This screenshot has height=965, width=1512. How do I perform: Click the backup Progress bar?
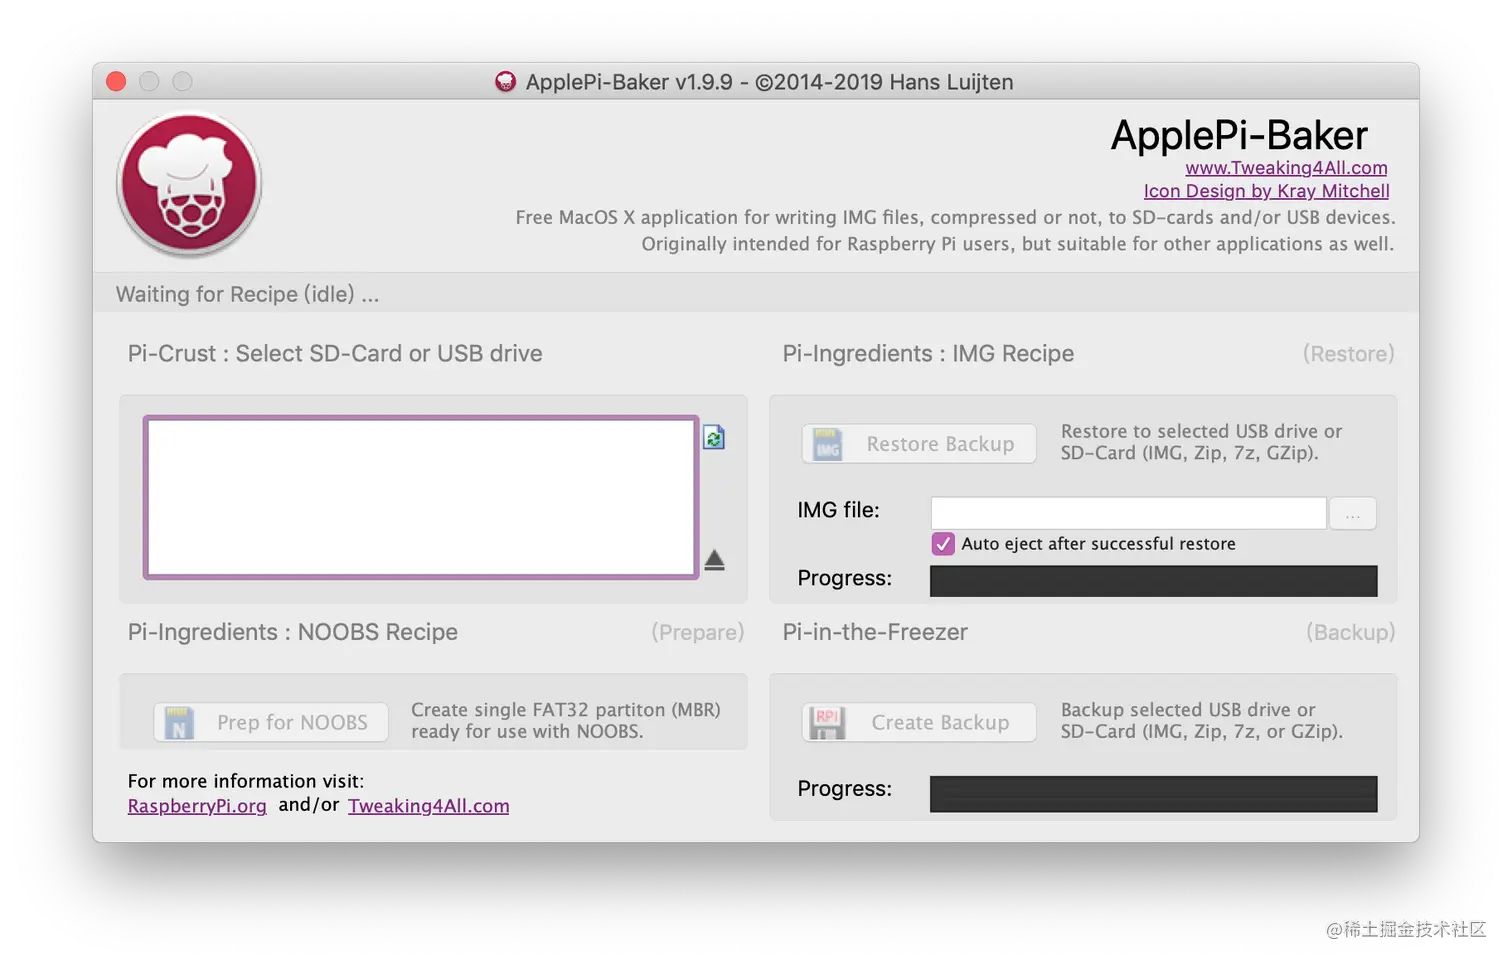tap(1153, 794)
